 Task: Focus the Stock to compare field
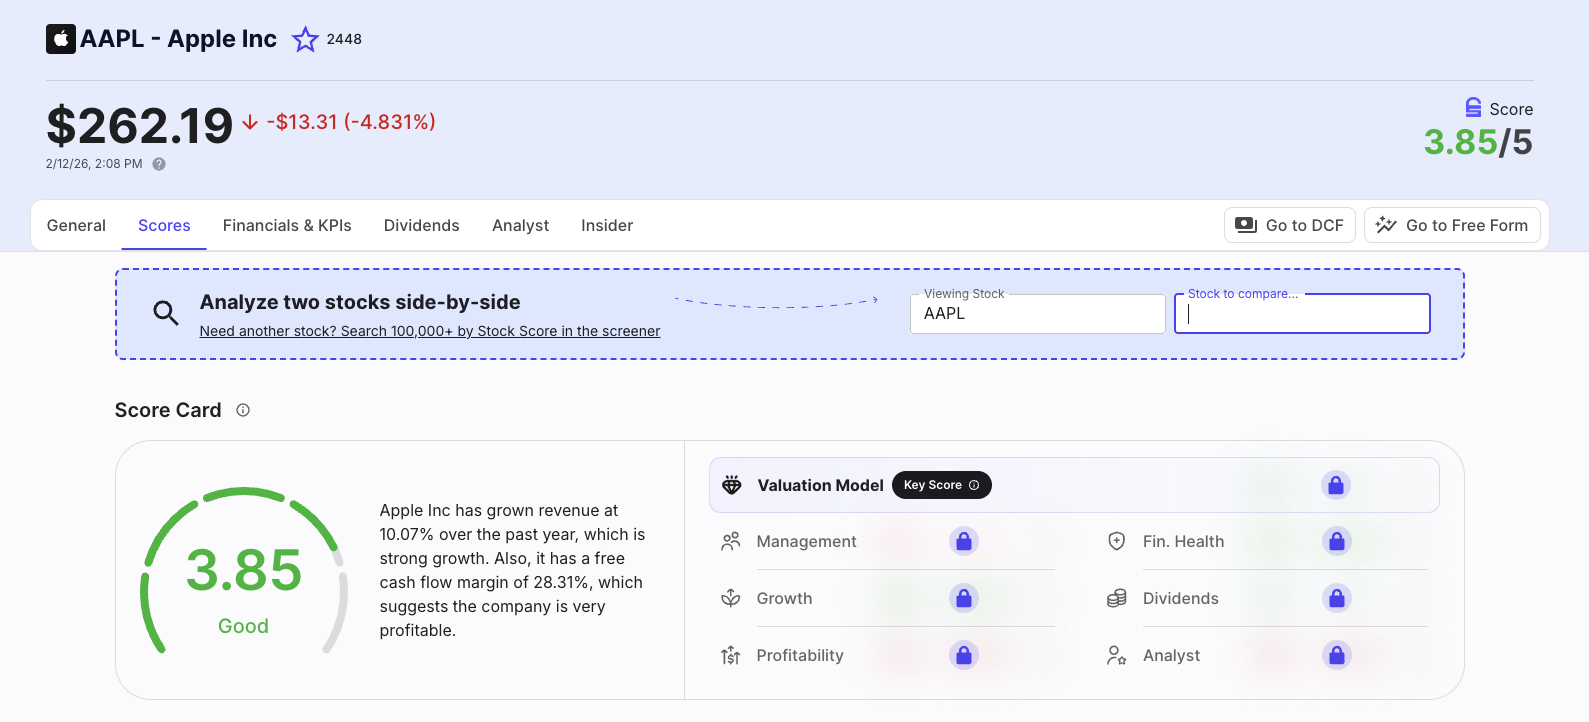pos(1302,313)
